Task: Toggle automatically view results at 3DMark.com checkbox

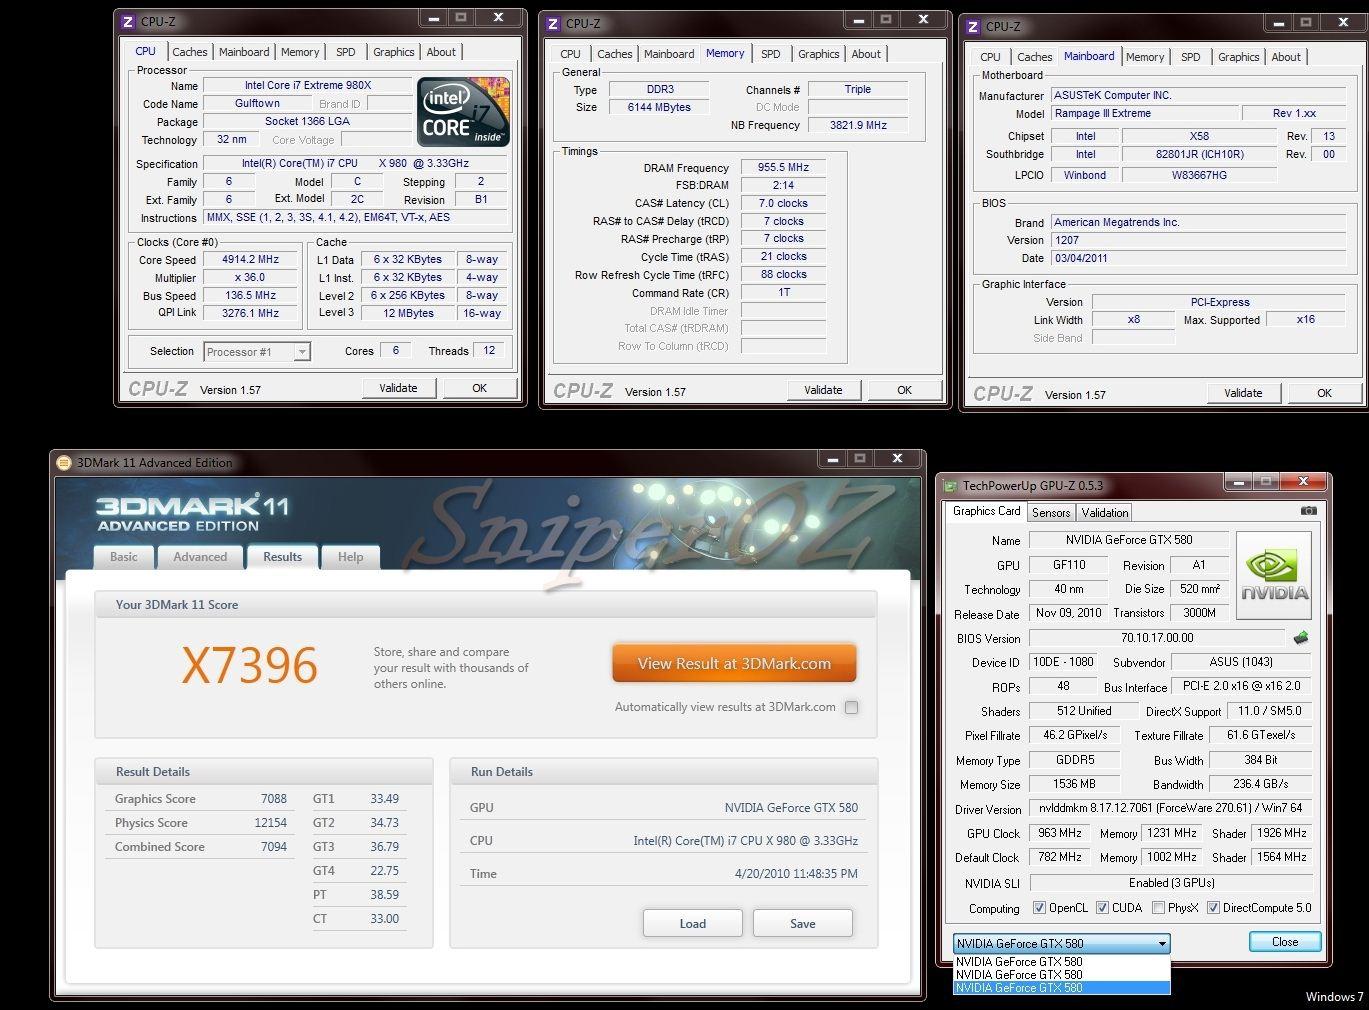Action: point(851,708)
